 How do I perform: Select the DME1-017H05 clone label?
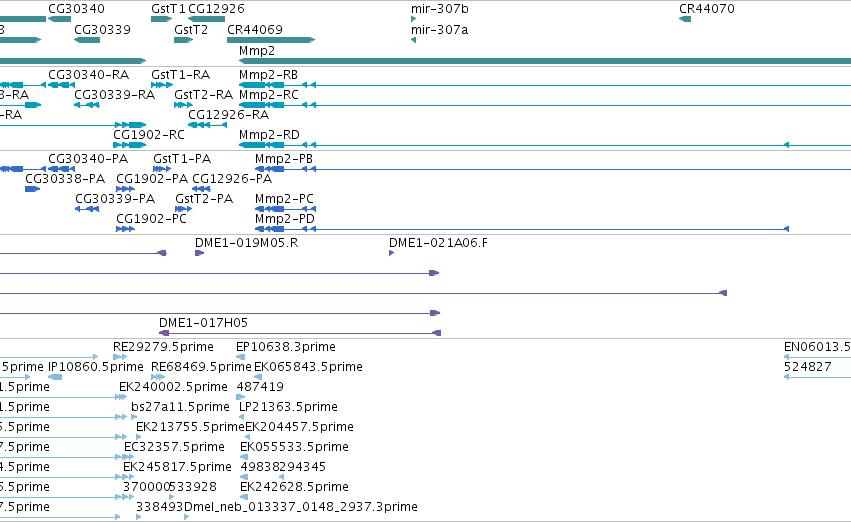pos(204,323)
